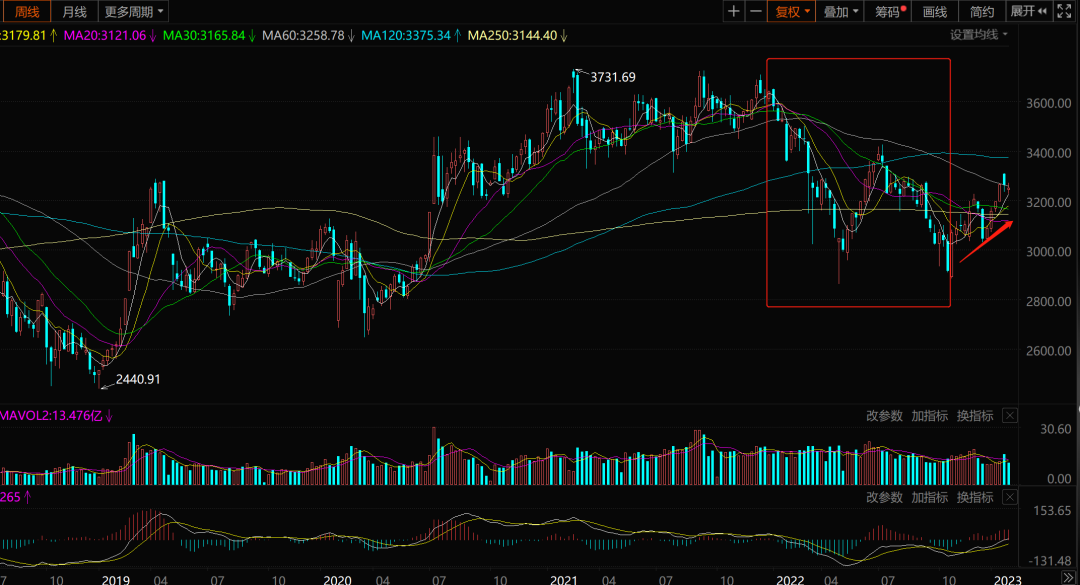Click the 2021 date axis label
Screen dimensions: 1080x585
tap(563, 579)
